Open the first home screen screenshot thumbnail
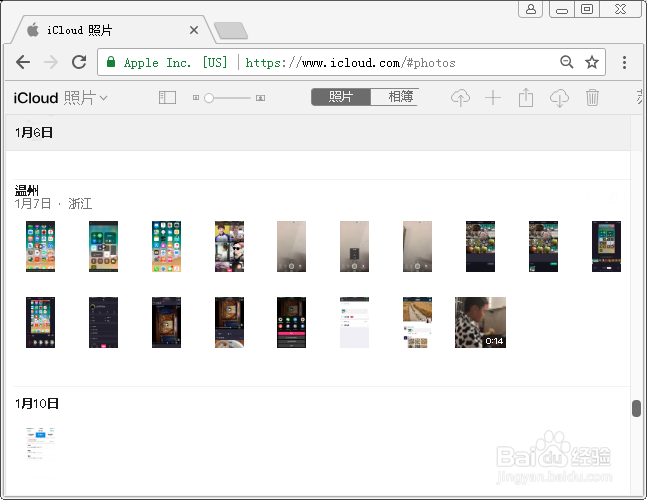Viewport: 647px width, 500px height. pos(40,246)
